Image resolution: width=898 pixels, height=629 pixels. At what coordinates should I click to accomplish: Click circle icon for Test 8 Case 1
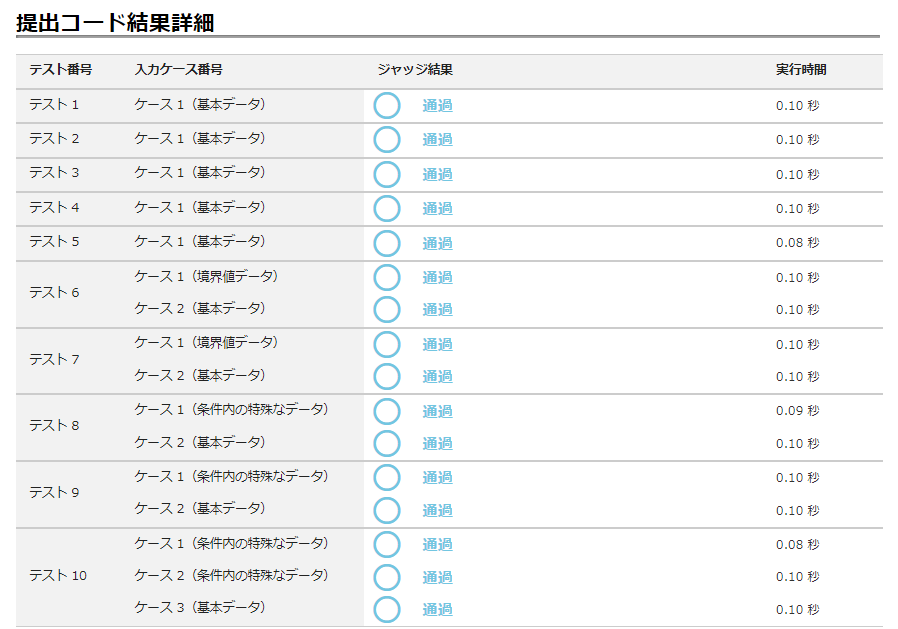387,411
